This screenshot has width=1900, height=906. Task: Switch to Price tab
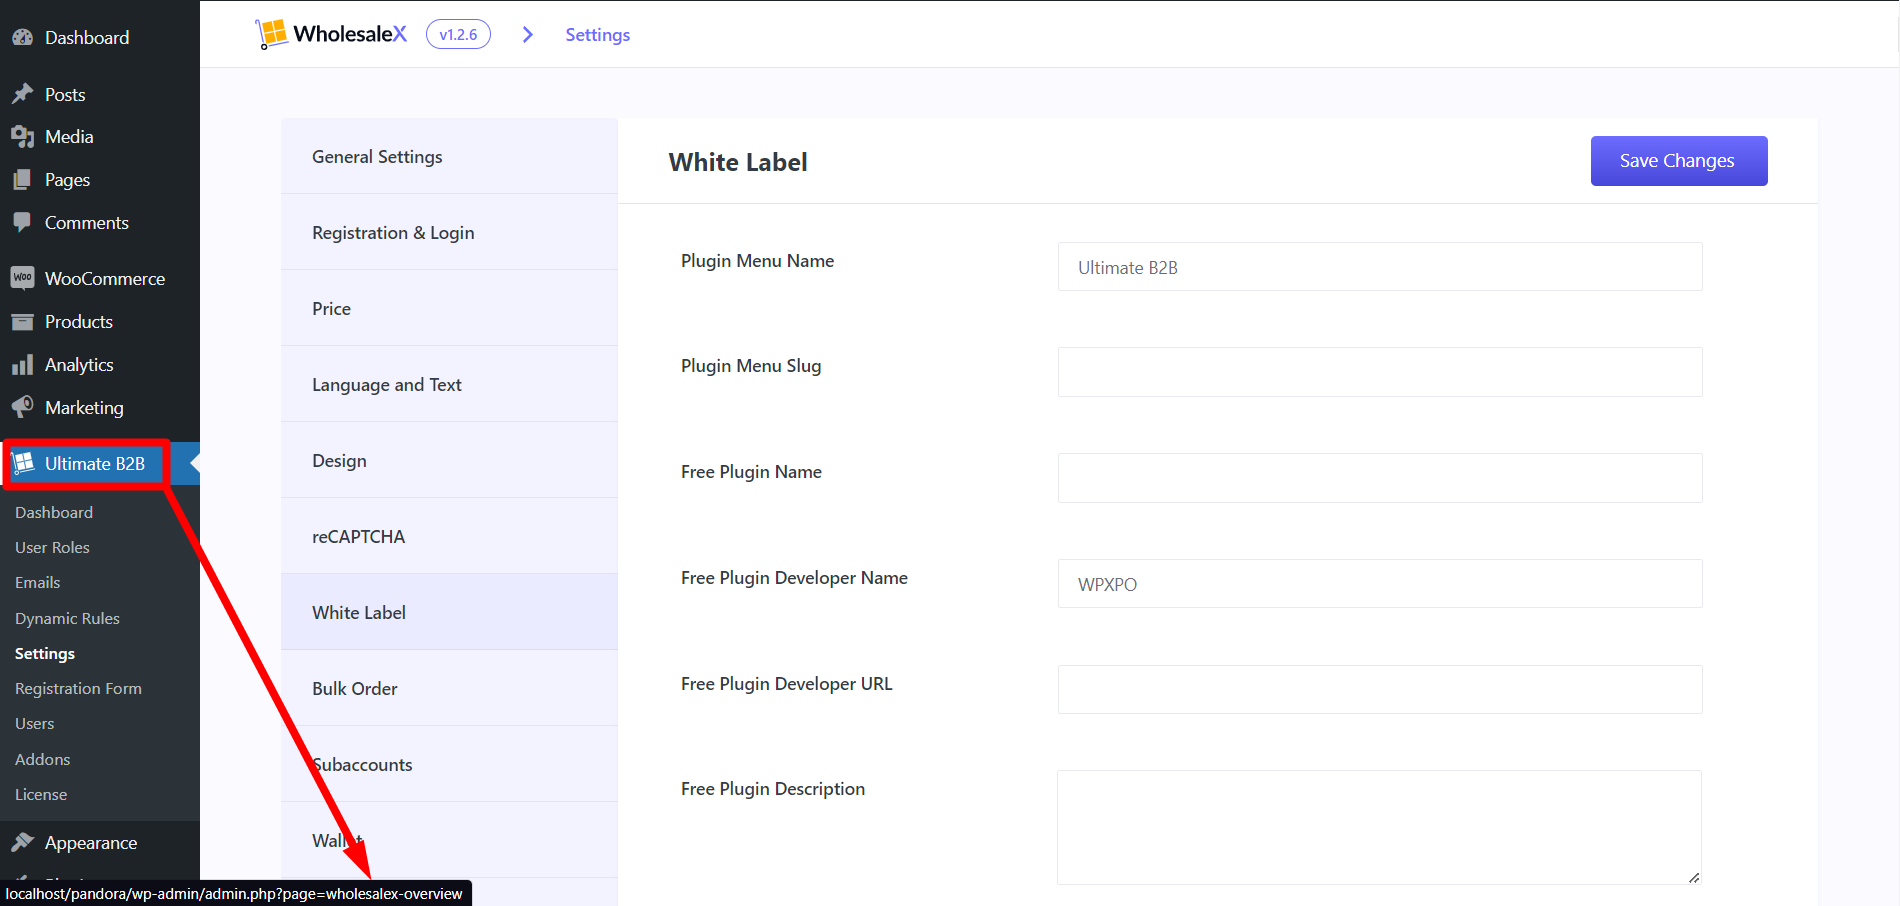449,308
